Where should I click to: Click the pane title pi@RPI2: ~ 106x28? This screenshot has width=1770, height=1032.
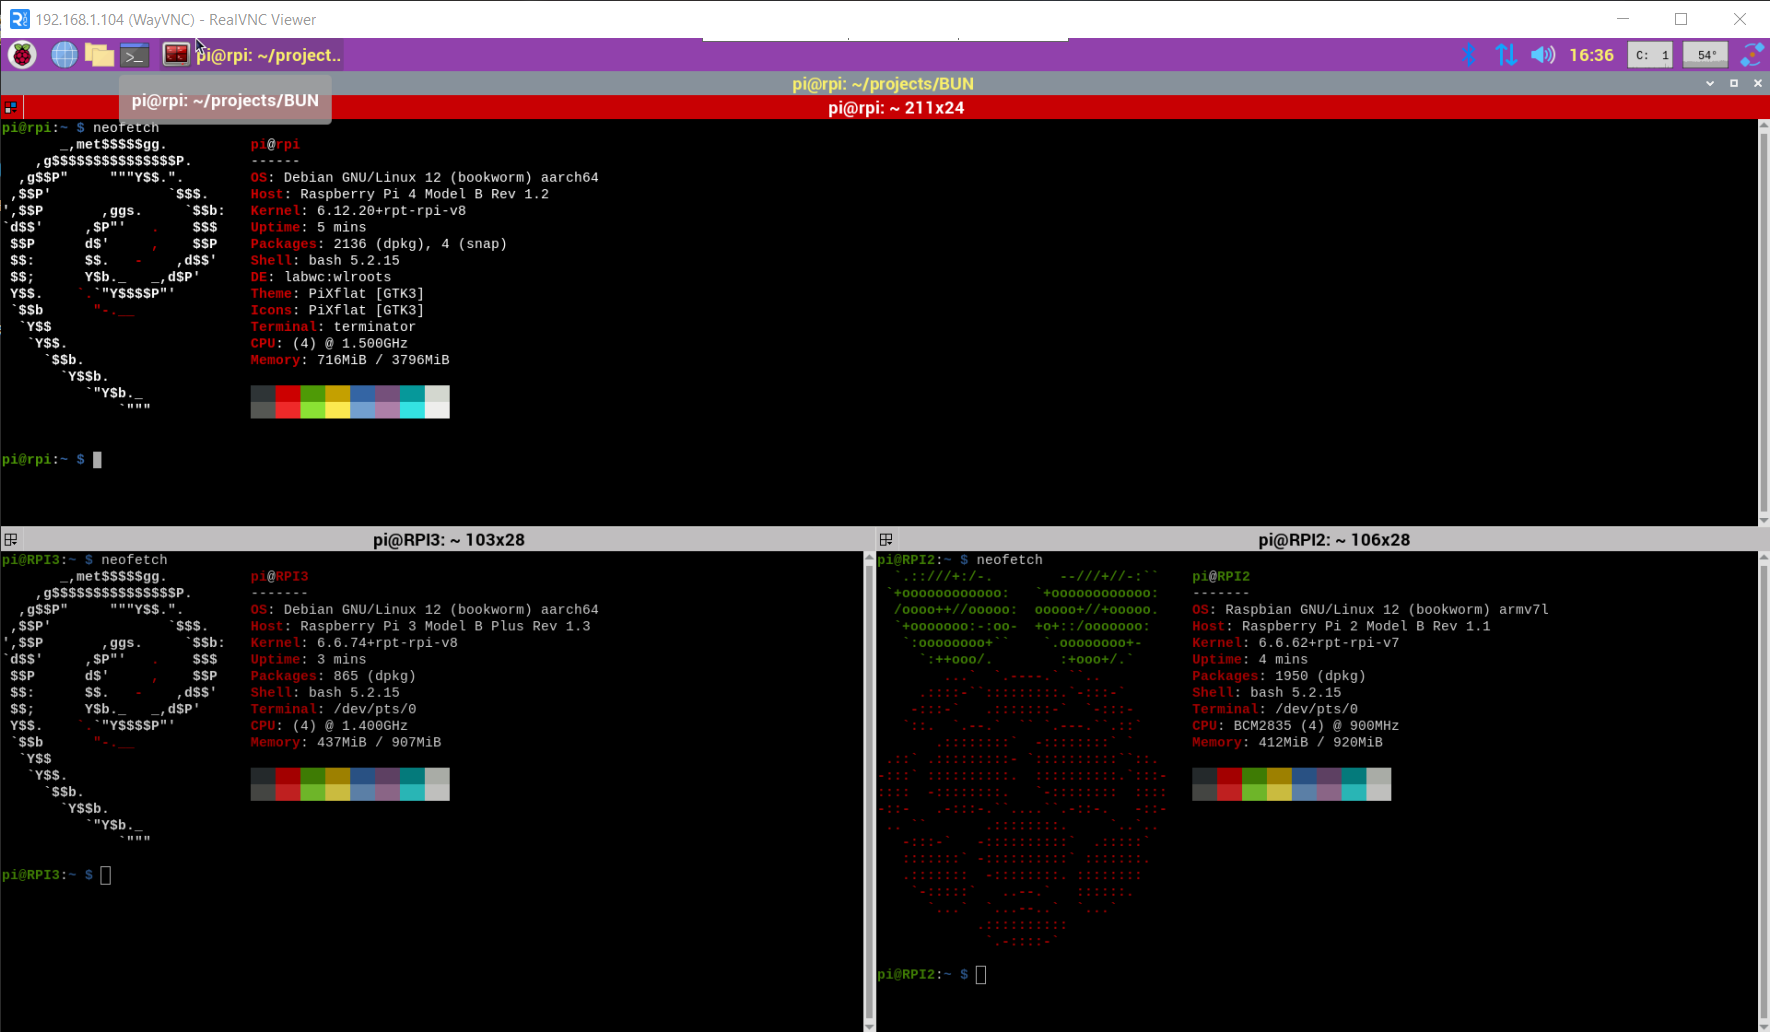(x=1334, y=540)
